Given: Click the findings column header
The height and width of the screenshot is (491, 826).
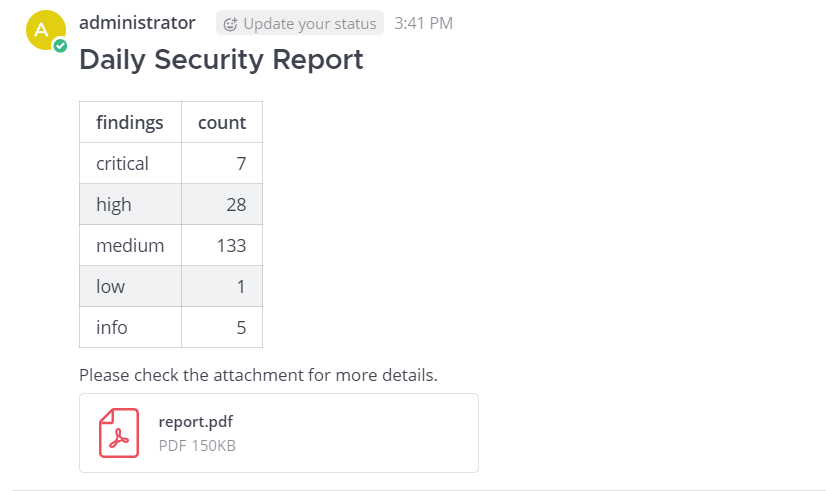Looking at the screenshot, I should pyautogui.click(x=130, y=122).
